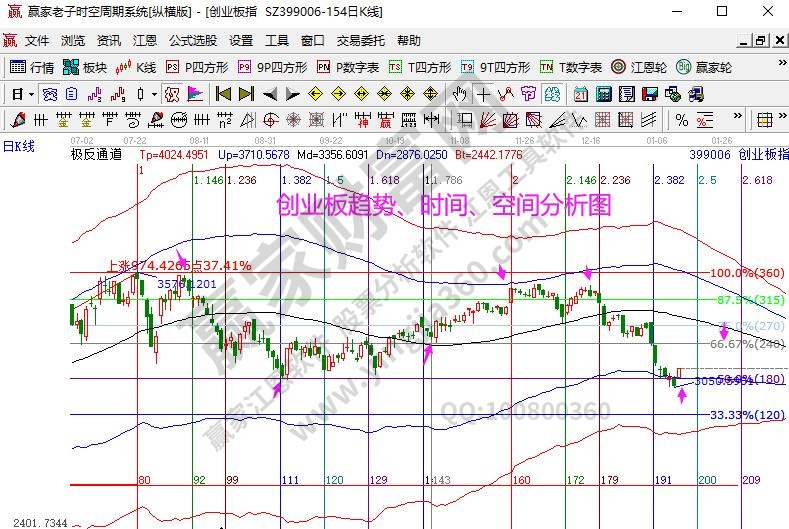The height and width of the screenshot is (529, 789).
Task: Switch to the K线 candlestick chart
Action: (137, 67)
